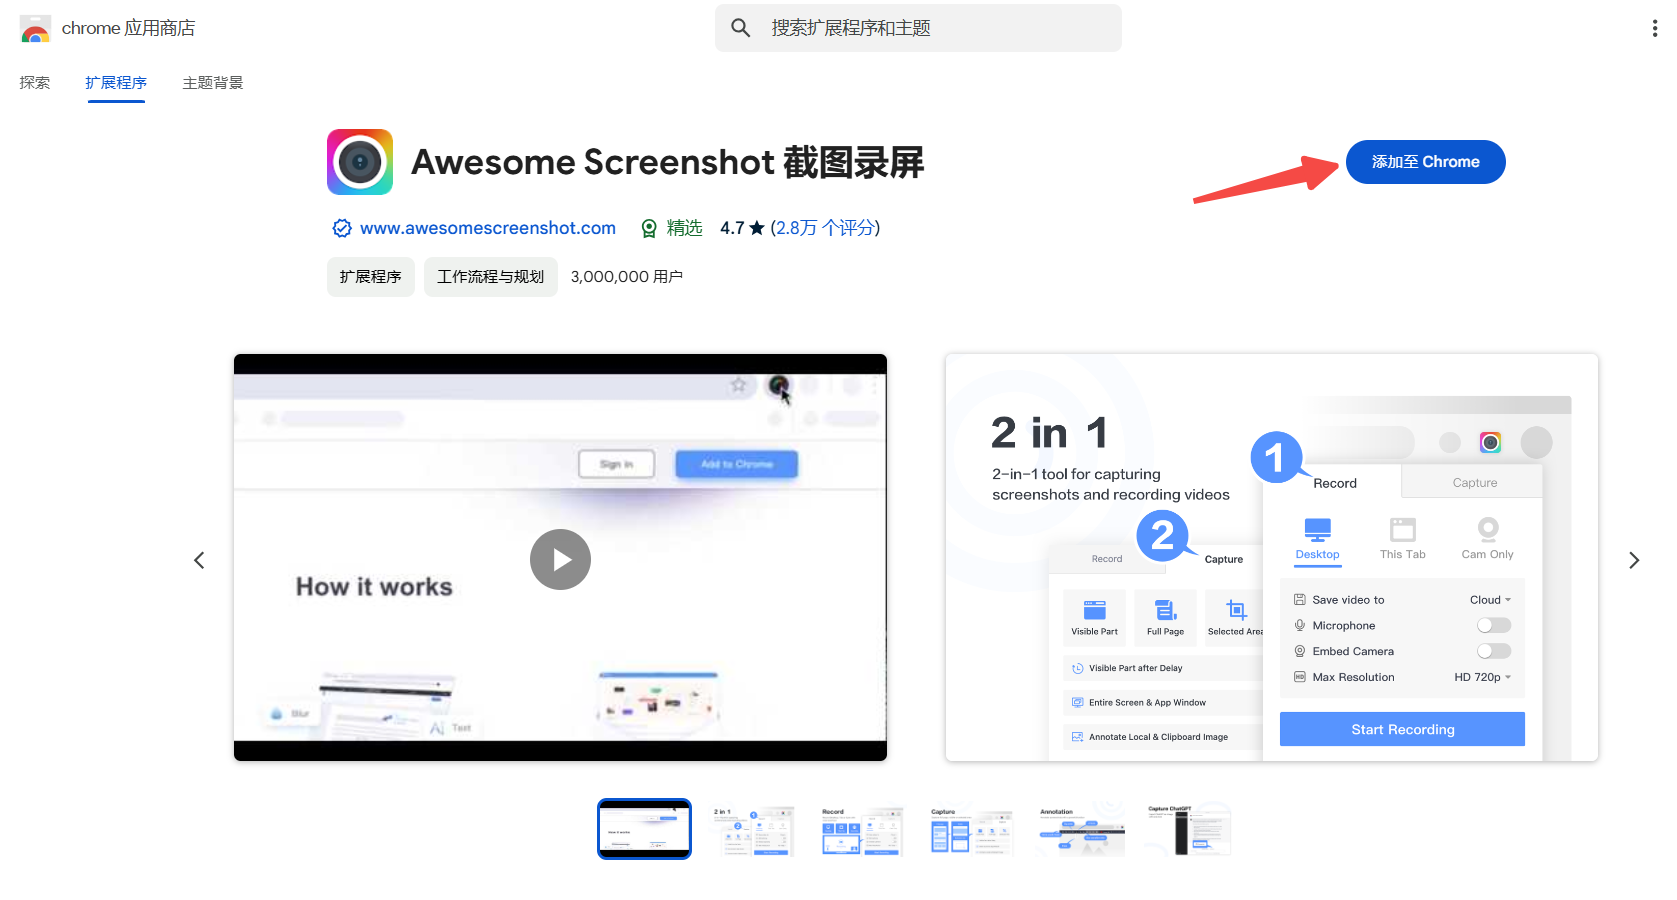Click the verified publisher badge icon
This screenshot has width=1677, height=900.
pos(342,228)
